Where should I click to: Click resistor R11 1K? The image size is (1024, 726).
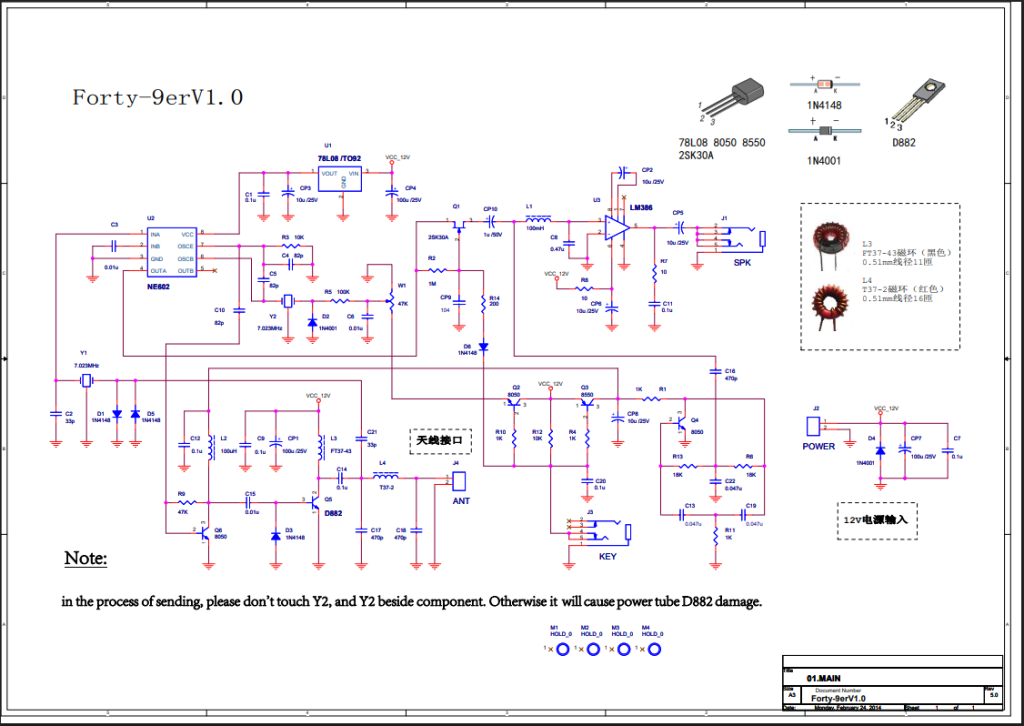(716, 535)
